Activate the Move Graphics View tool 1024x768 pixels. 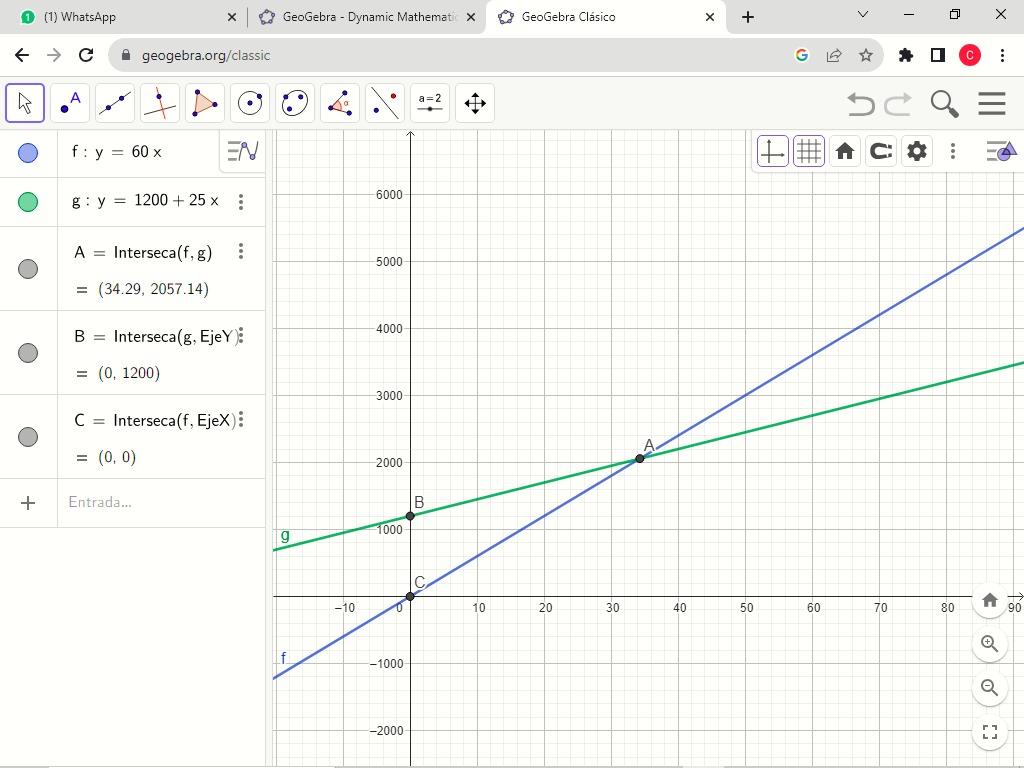[475, 103]
